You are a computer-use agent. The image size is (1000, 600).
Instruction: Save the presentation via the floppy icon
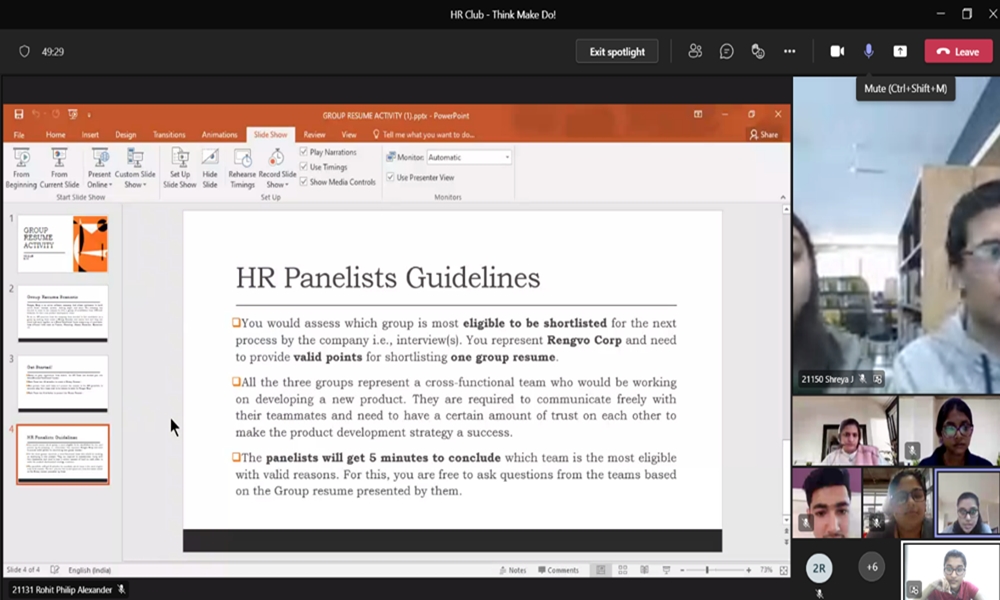[18, 114]
